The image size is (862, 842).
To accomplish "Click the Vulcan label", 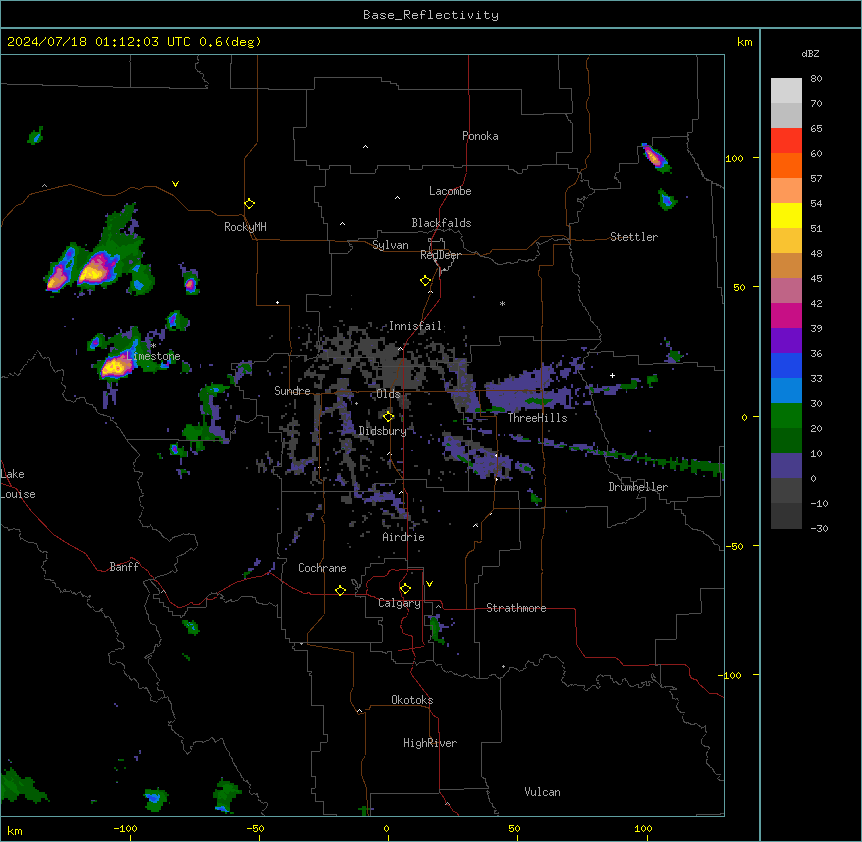I will click(542, 792).
